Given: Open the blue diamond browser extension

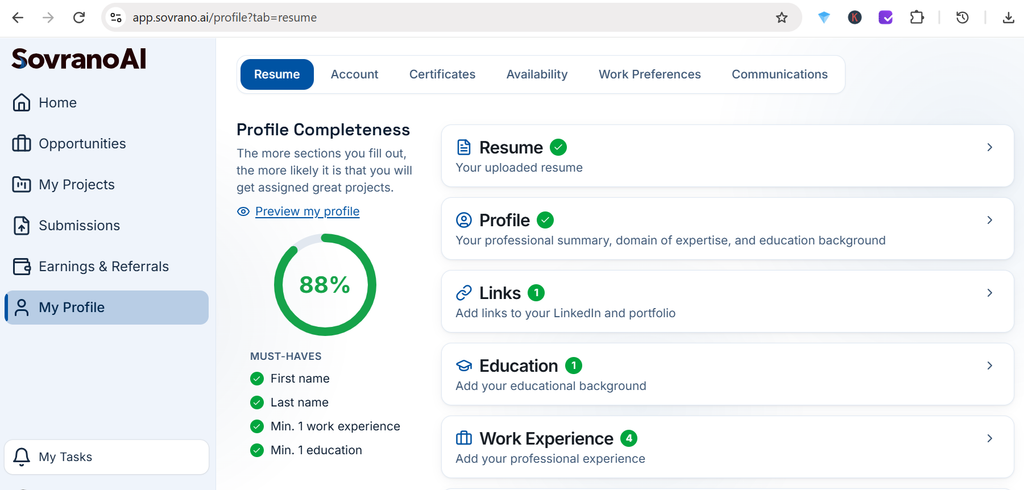Looking at the screenshot, I should tap(824, 18).
